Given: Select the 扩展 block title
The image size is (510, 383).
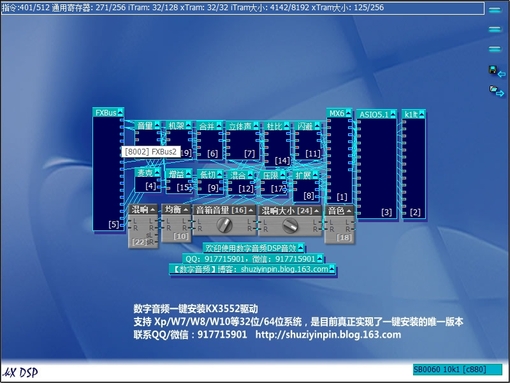Looking at the screenshot, I should click(303, 175).
